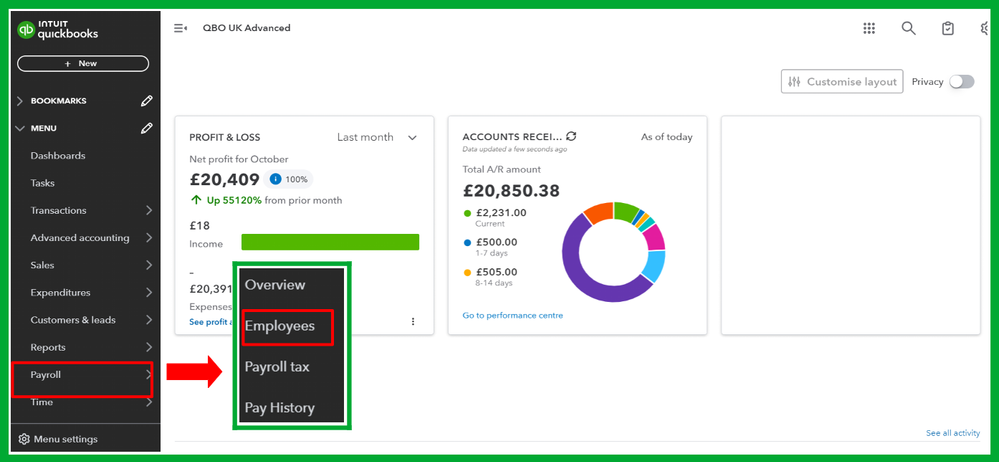Refresh the Accounts Receivable data
The width and height of the screenshot is (999, 462).
[571, 136]
